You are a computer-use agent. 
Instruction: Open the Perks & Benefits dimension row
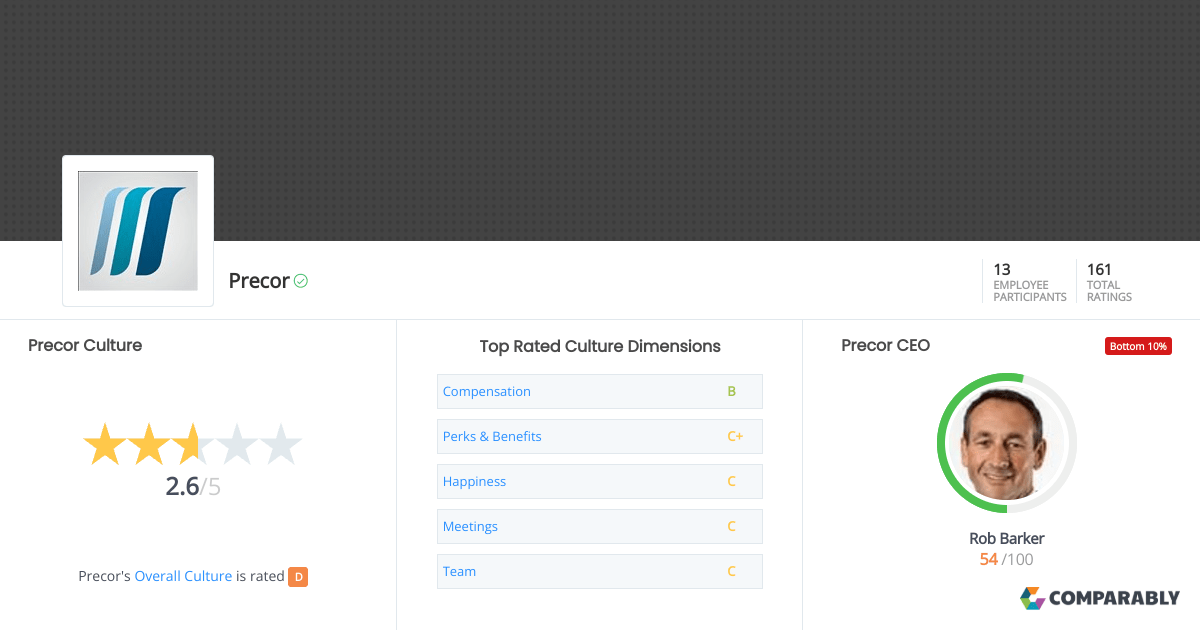(600, 436)
